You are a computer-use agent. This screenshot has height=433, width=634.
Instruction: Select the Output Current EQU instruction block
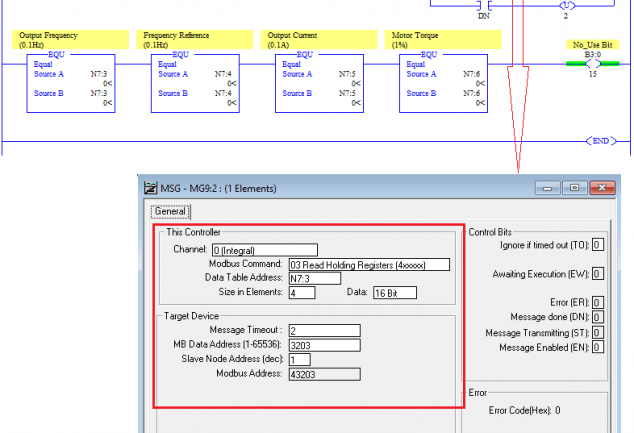tap(319, 83)
